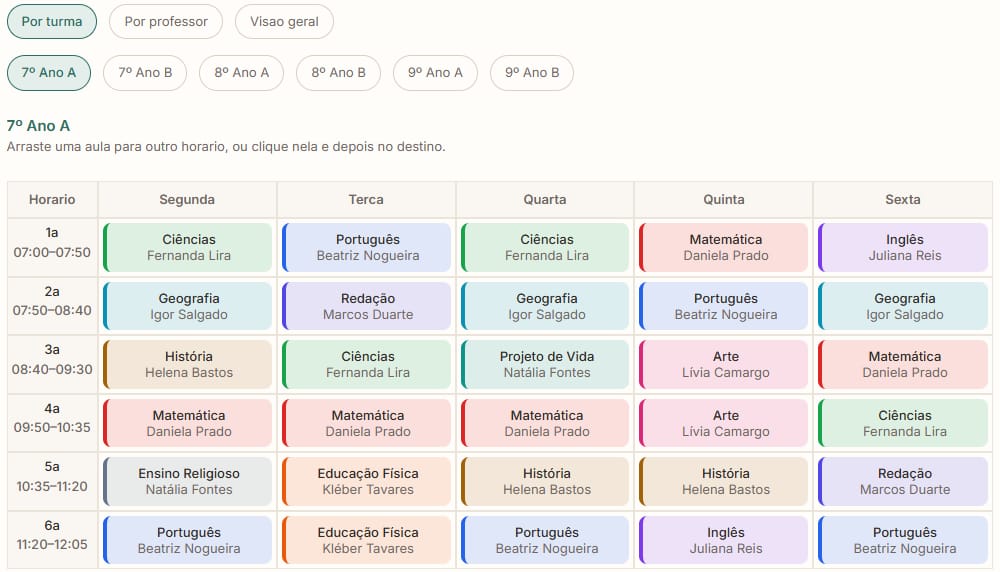Select Terca 2a Redação lesson
Viewport: 1000px width, 572px height.
coord(367,306)
